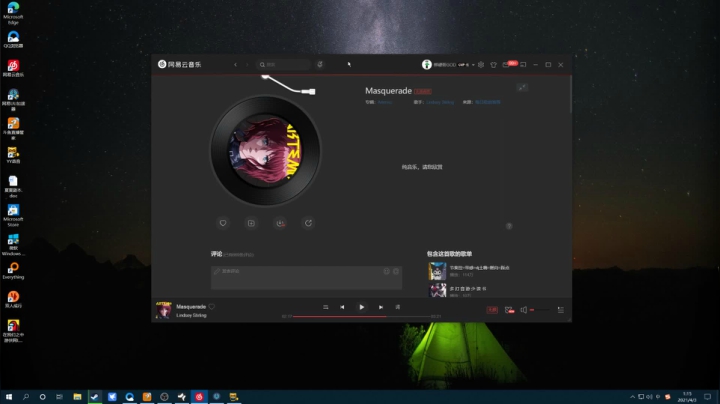
Task: Click the album cover thumbnail in player bar
Action: 163,310
